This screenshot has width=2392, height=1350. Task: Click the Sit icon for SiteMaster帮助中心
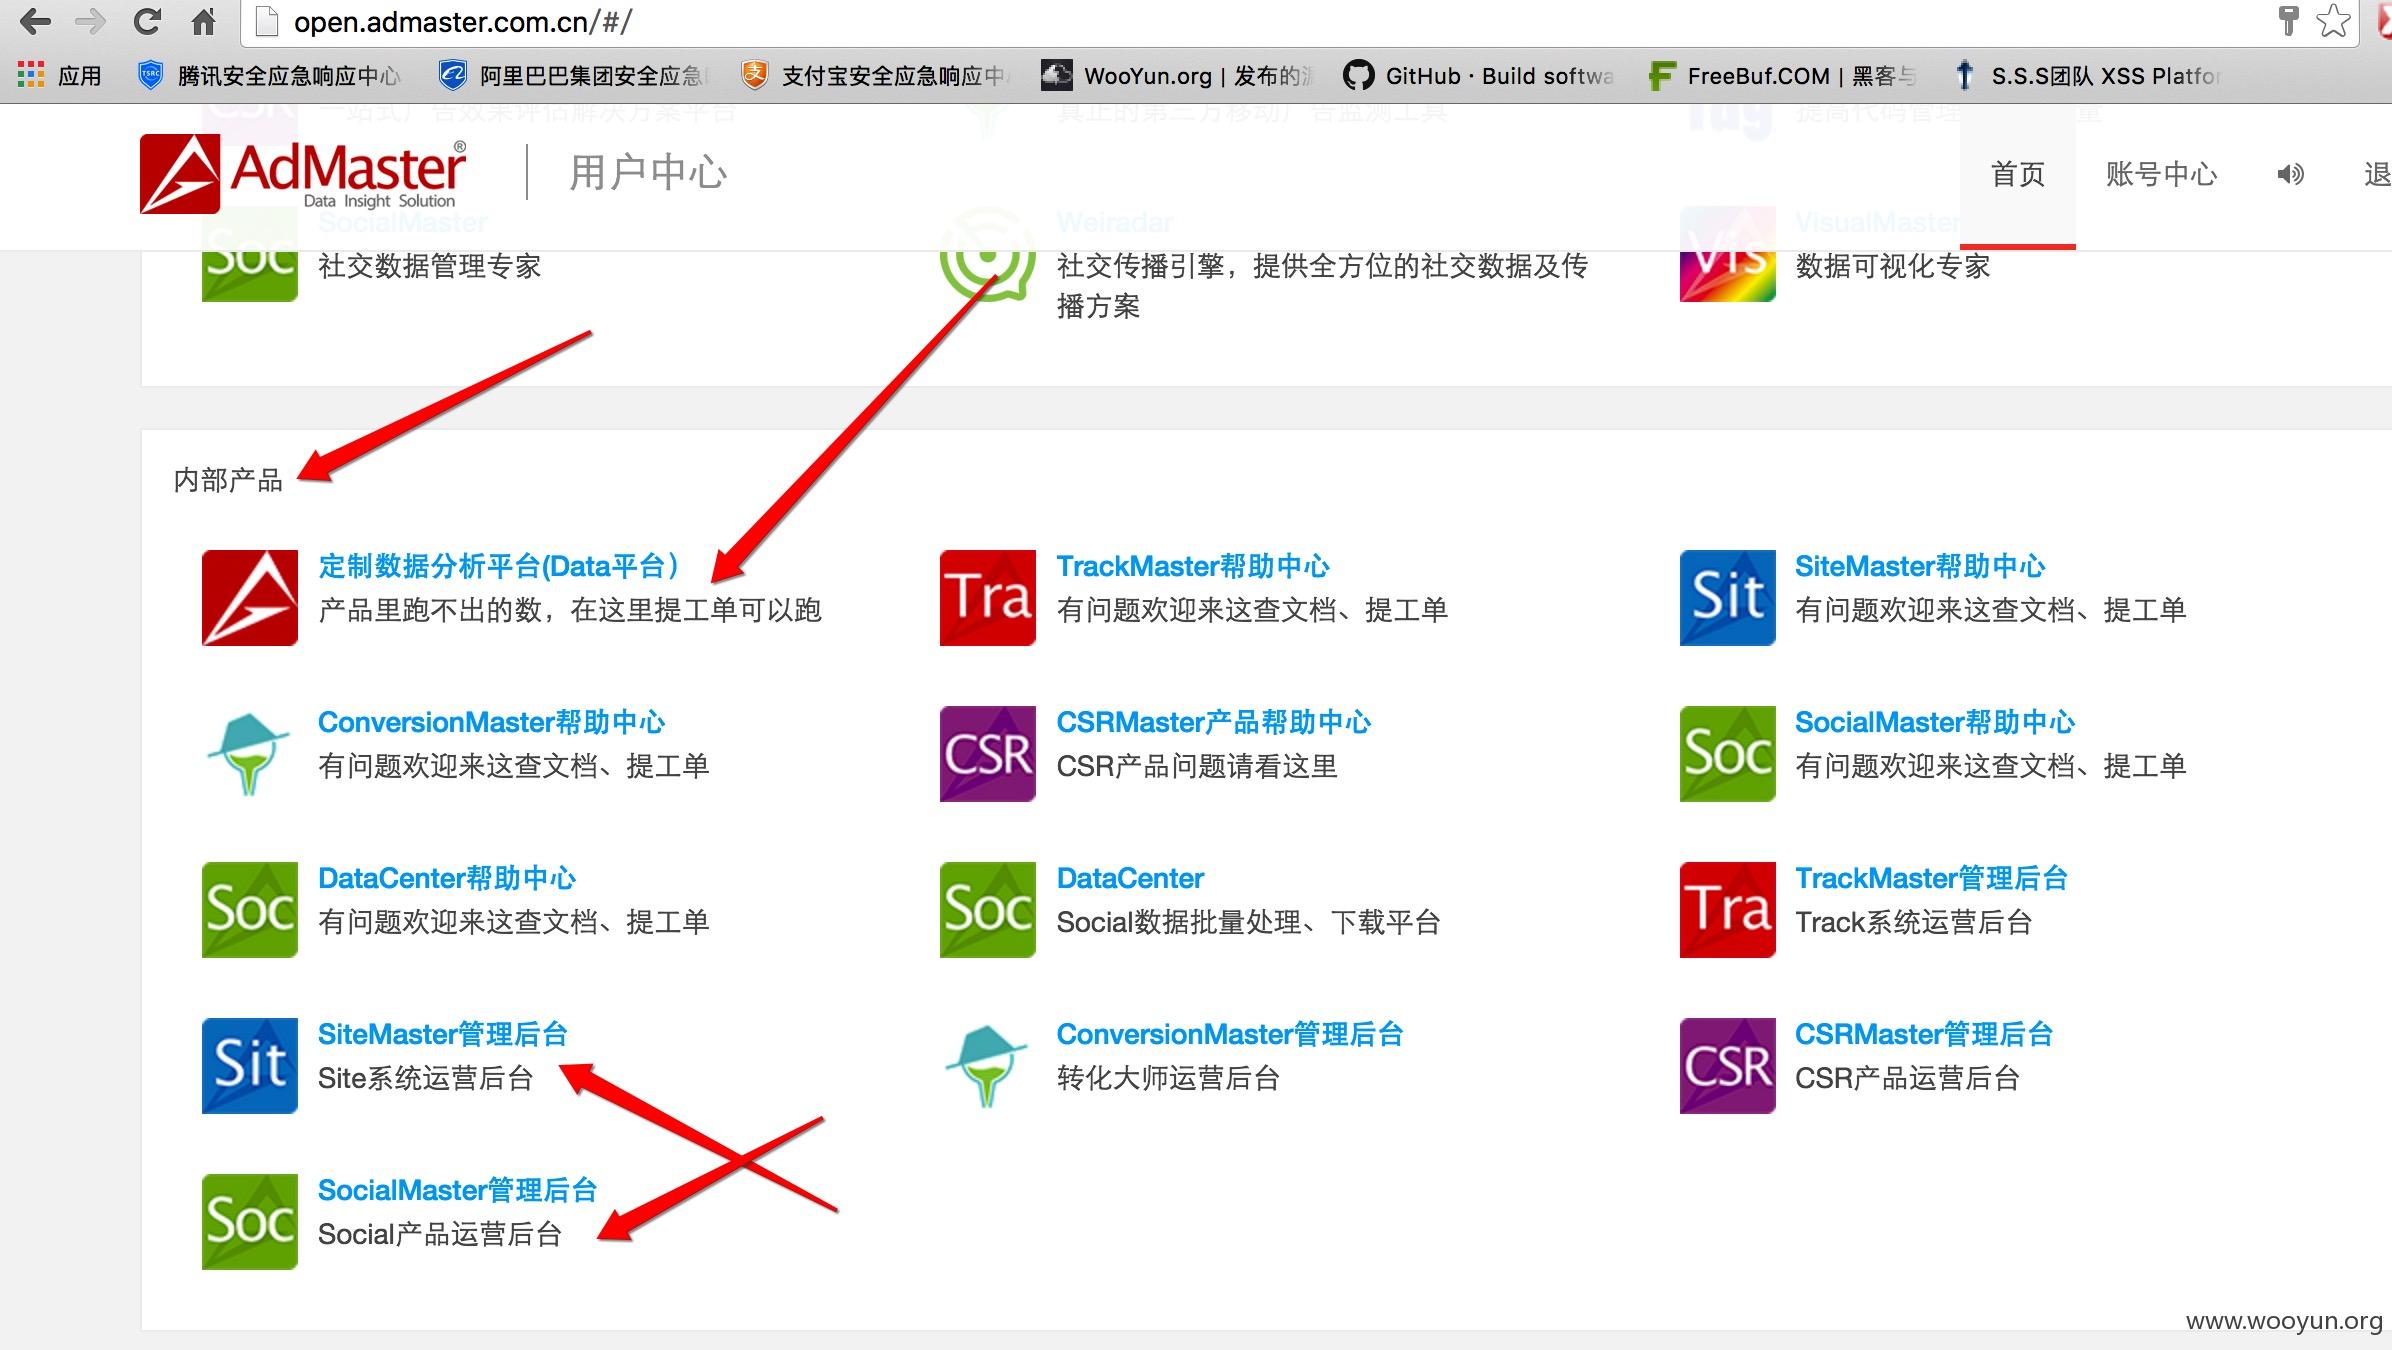tap(1728, 598)
